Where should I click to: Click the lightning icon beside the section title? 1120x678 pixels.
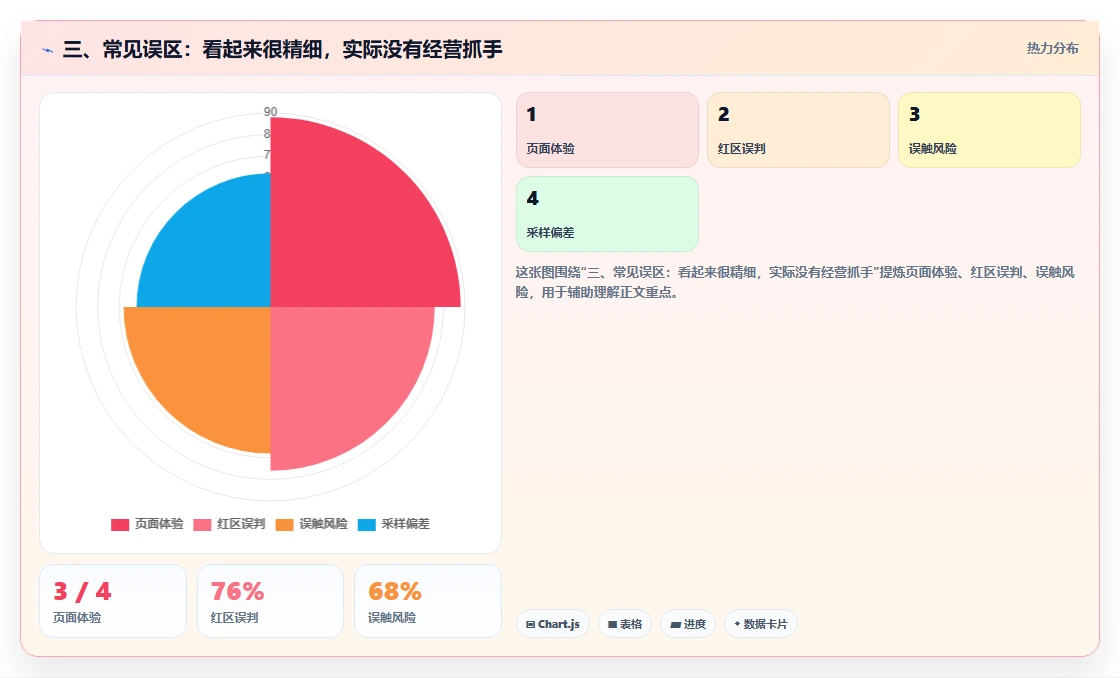(48, 50)
